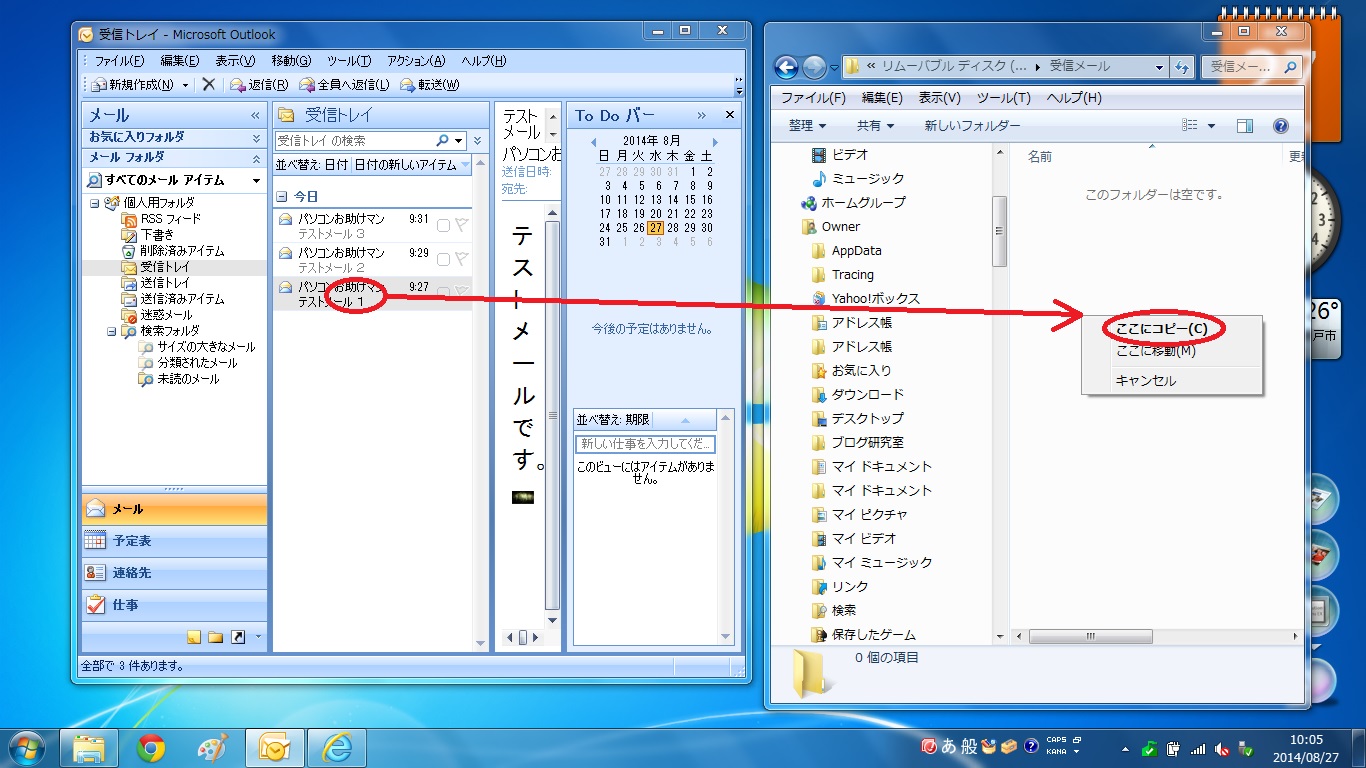Click the Forward (転送) toolbar button

430,85
